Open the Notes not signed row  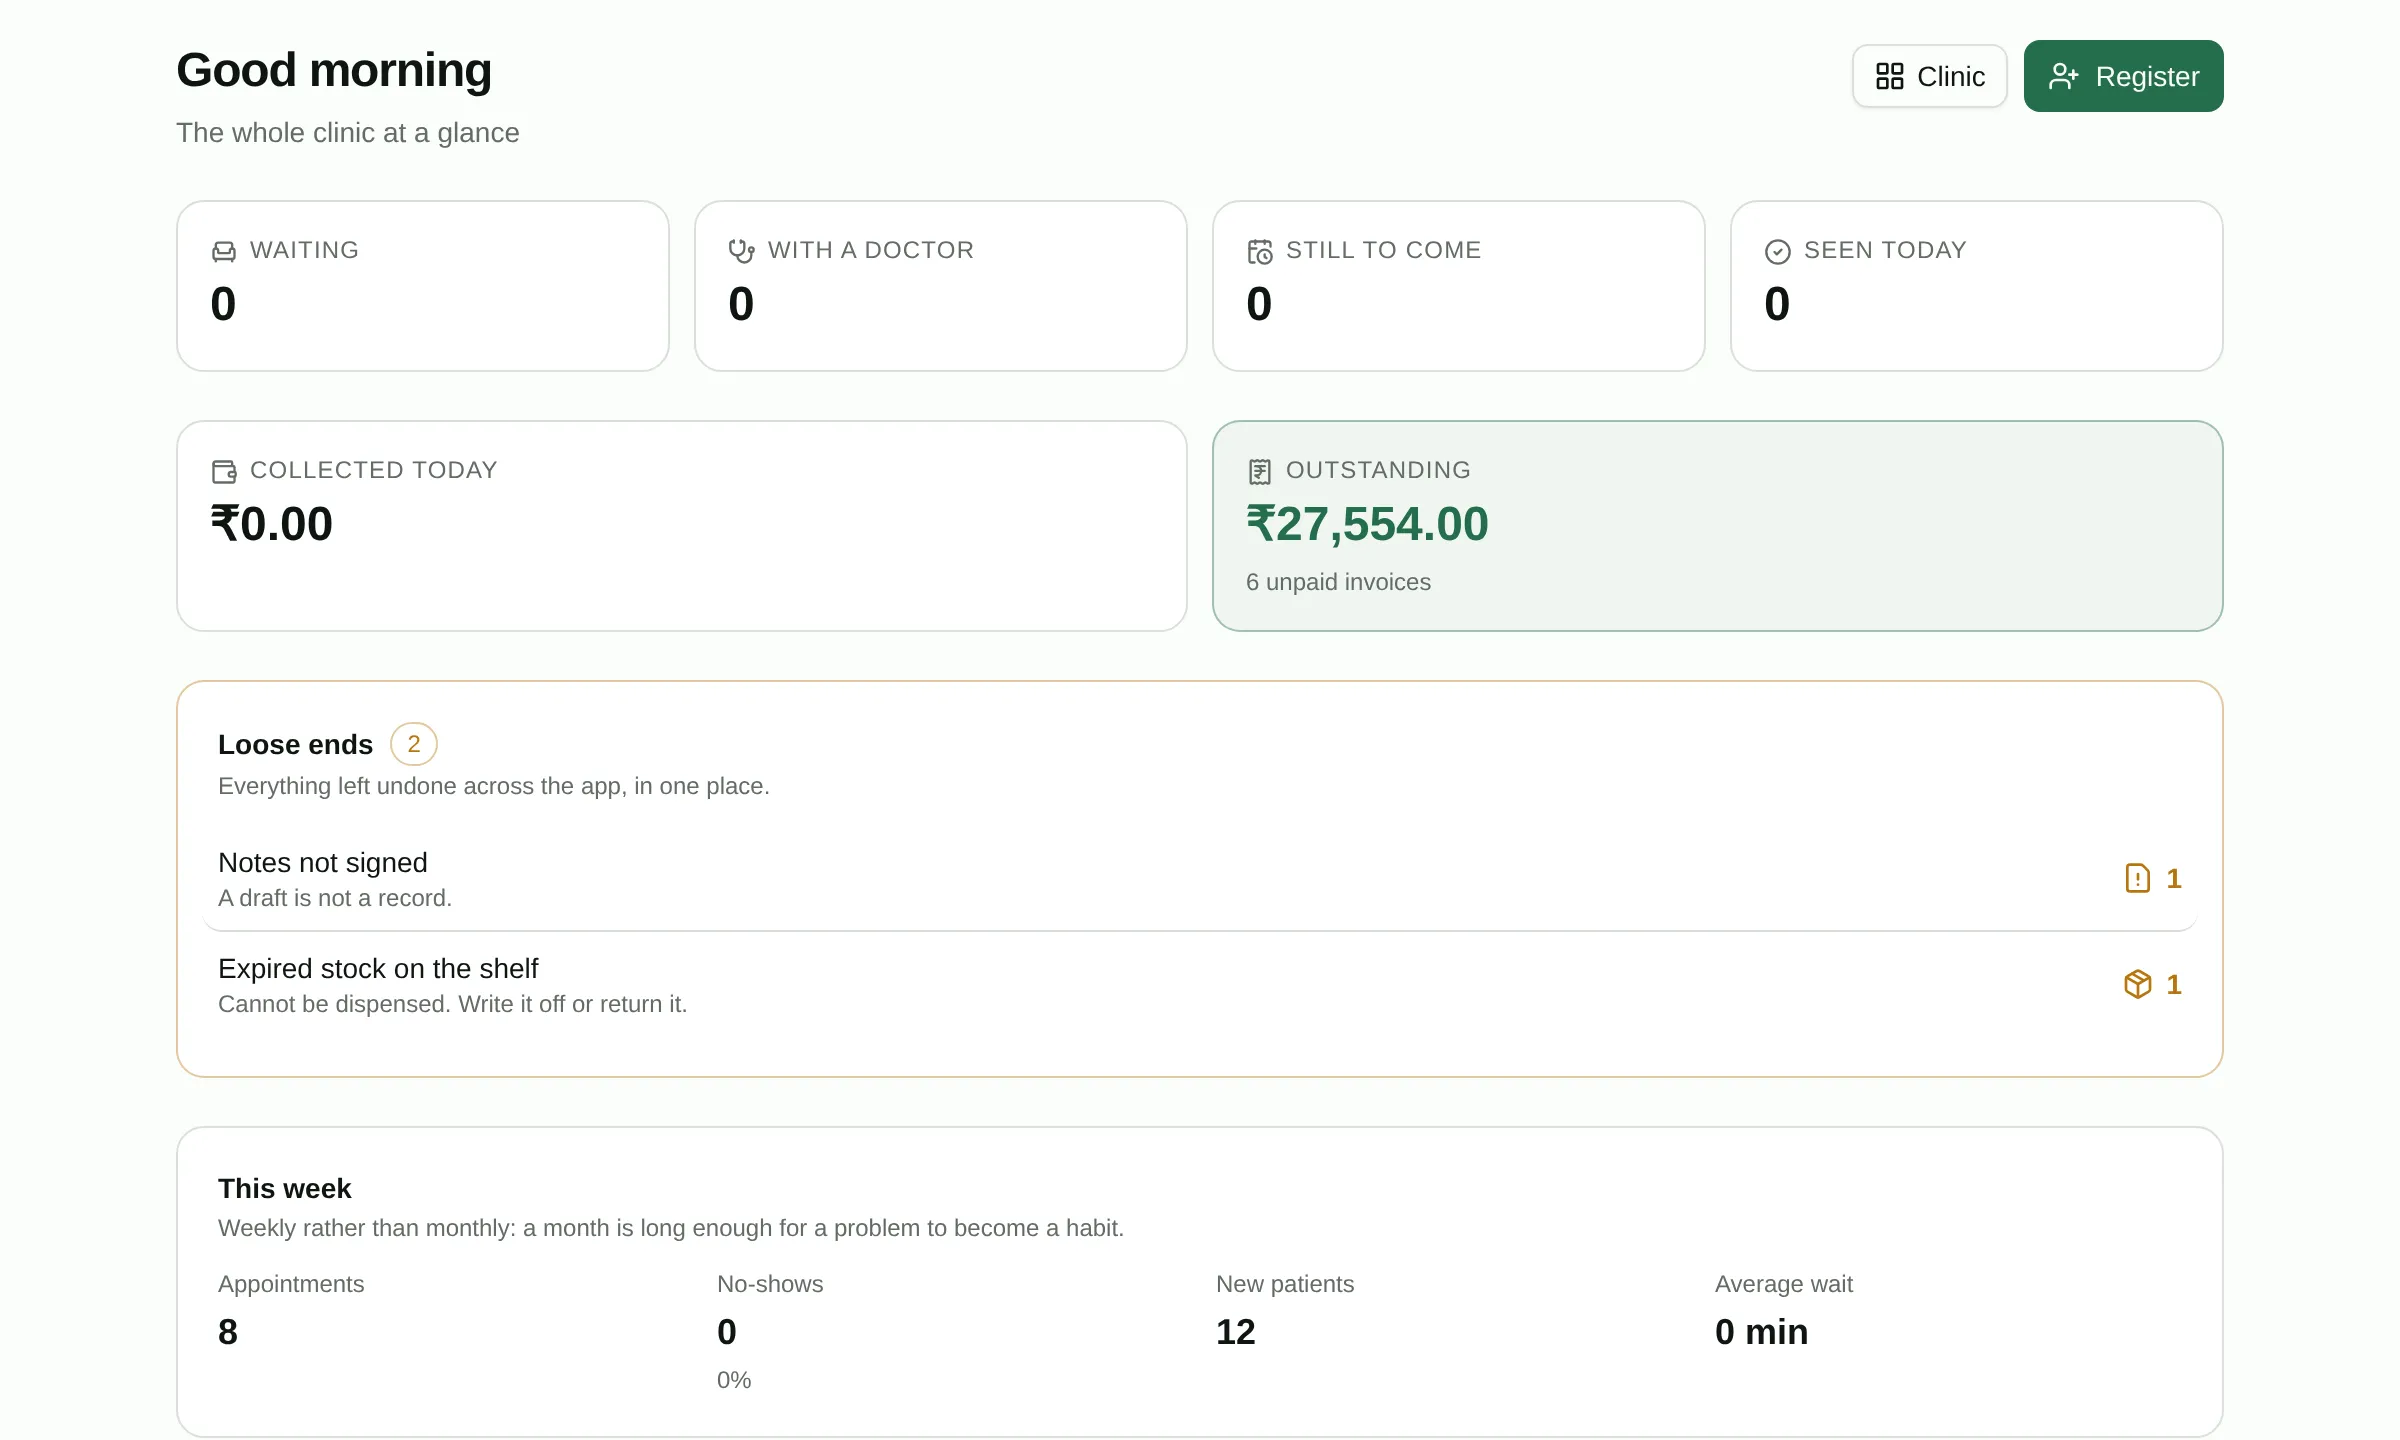[x=1200, y=879]
